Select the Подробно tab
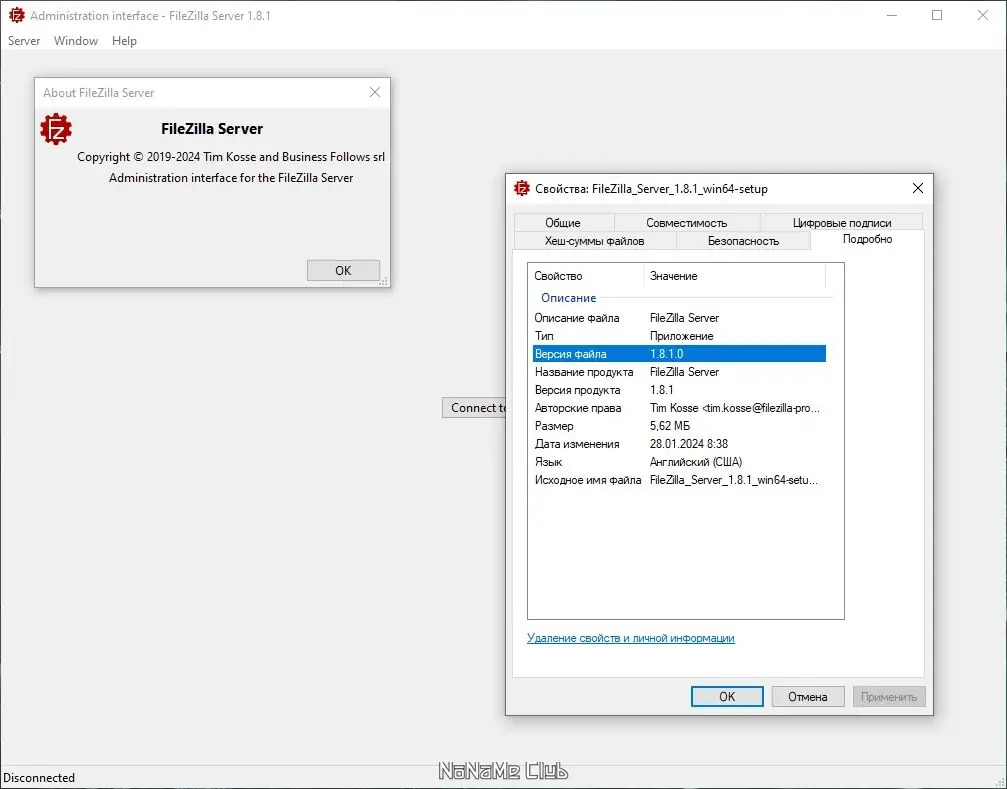This screenshot has height=789, width=1007. 868,239
